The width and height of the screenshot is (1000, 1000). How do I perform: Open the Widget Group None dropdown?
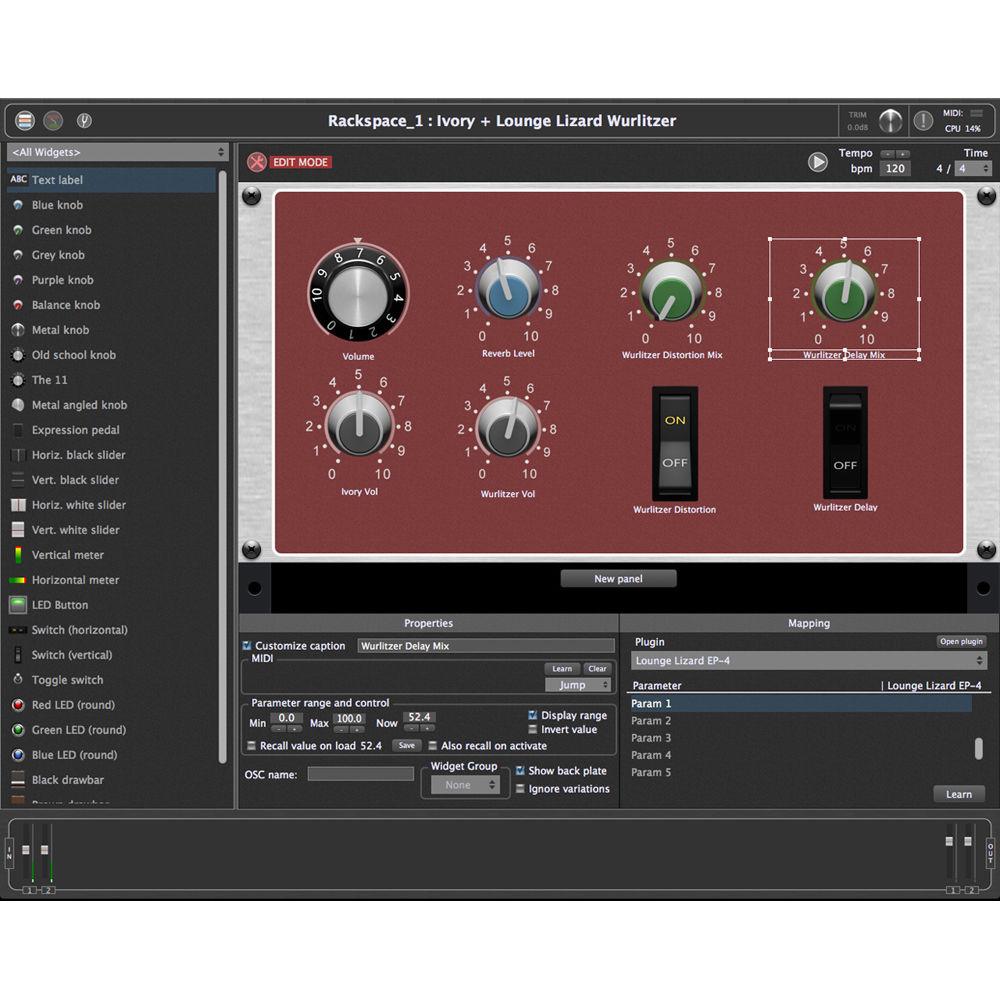[466, 785]
